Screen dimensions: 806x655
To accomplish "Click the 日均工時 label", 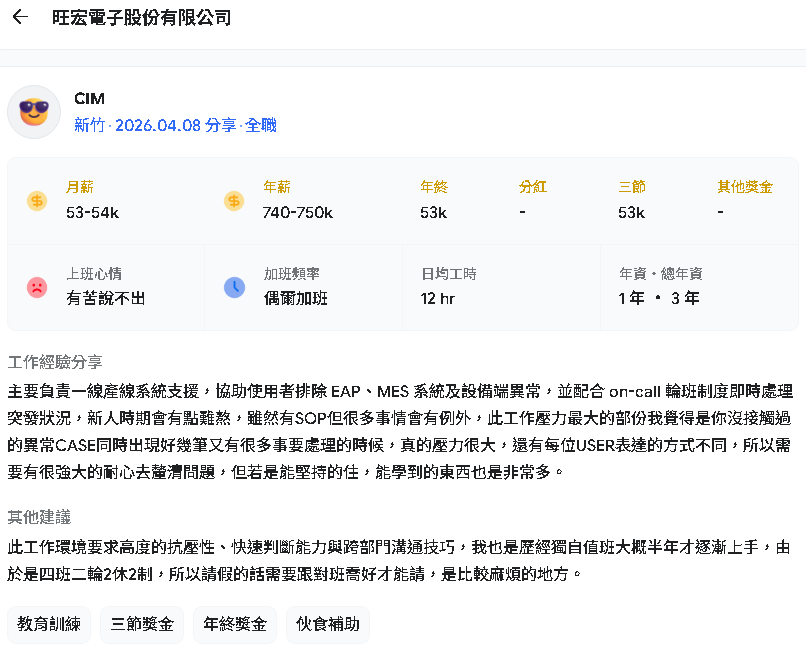I will (449, 274).
